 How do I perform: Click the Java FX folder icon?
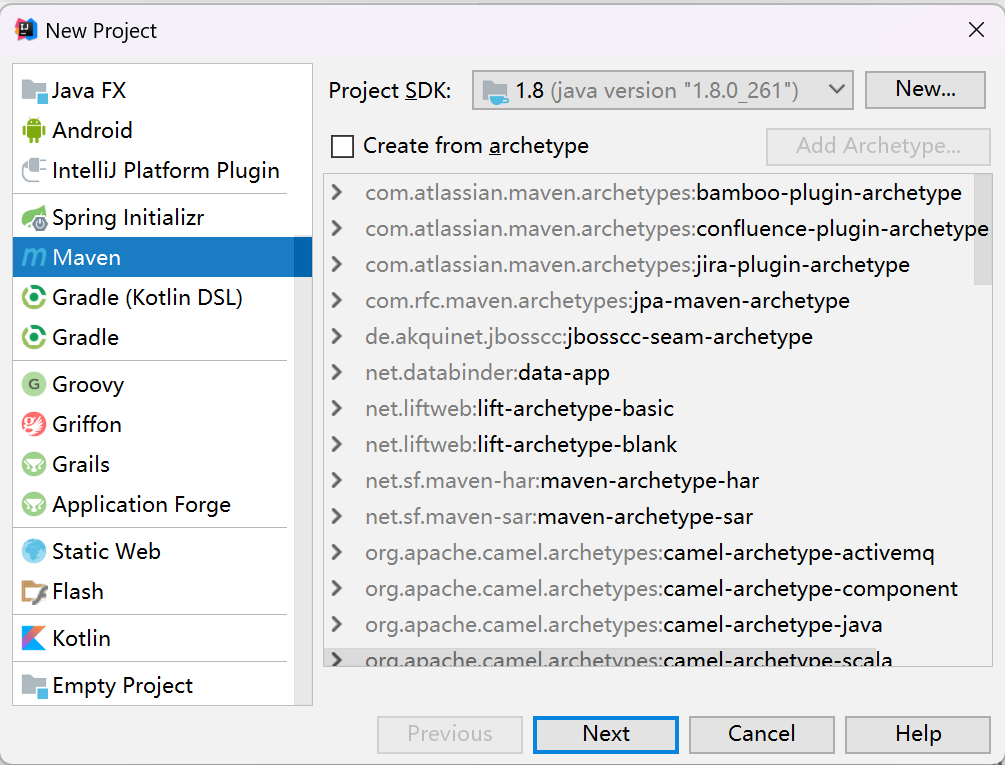35,91
